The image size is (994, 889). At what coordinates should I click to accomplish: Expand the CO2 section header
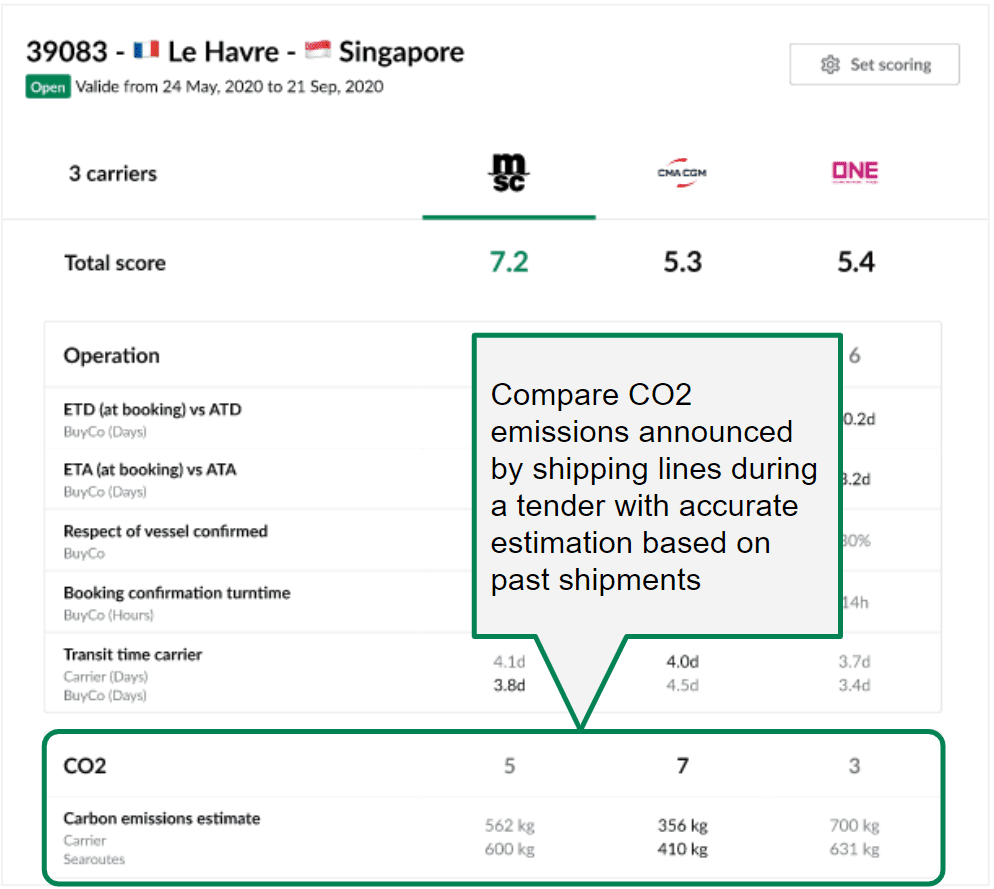(85, 766)
